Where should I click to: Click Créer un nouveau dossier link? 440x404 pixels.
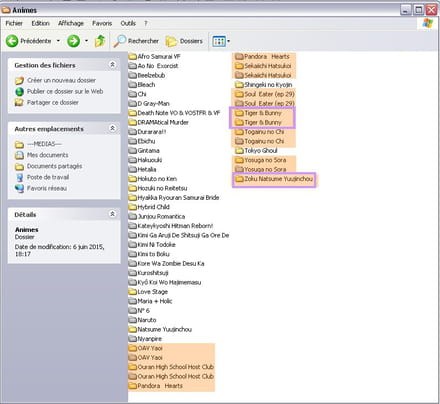click(x=61, y=80)
